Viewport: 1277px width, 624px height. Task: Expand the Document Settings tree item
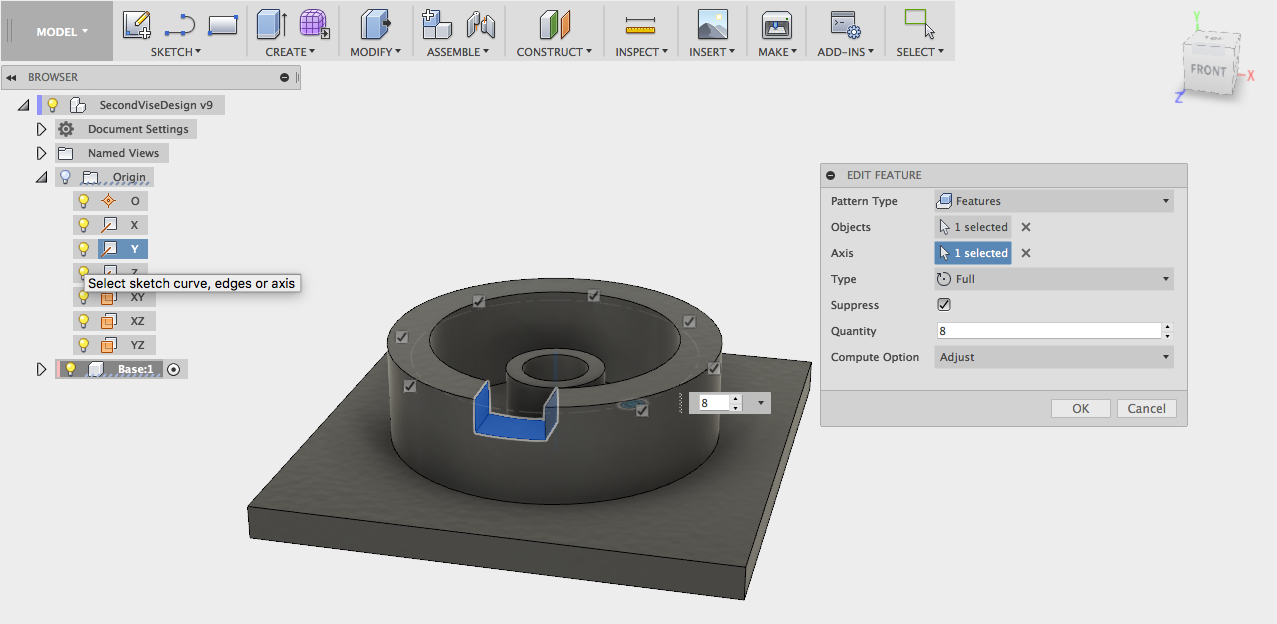(41, 128)
